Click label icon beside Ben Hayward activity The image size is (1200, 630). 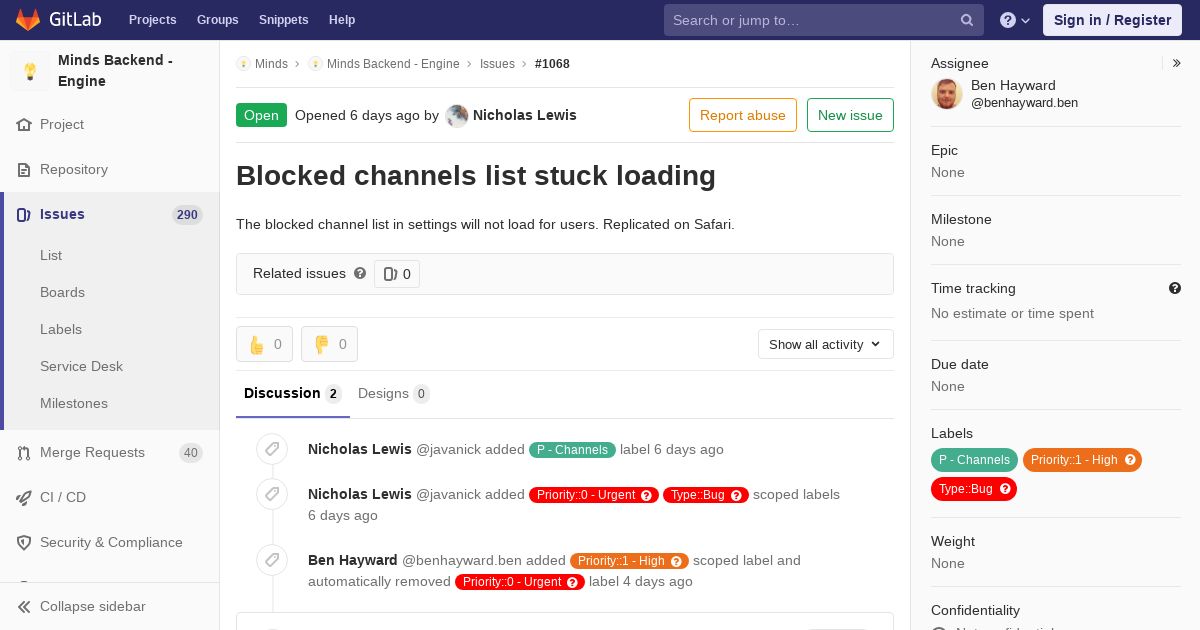pyautogui.click(x=272, y=560)
